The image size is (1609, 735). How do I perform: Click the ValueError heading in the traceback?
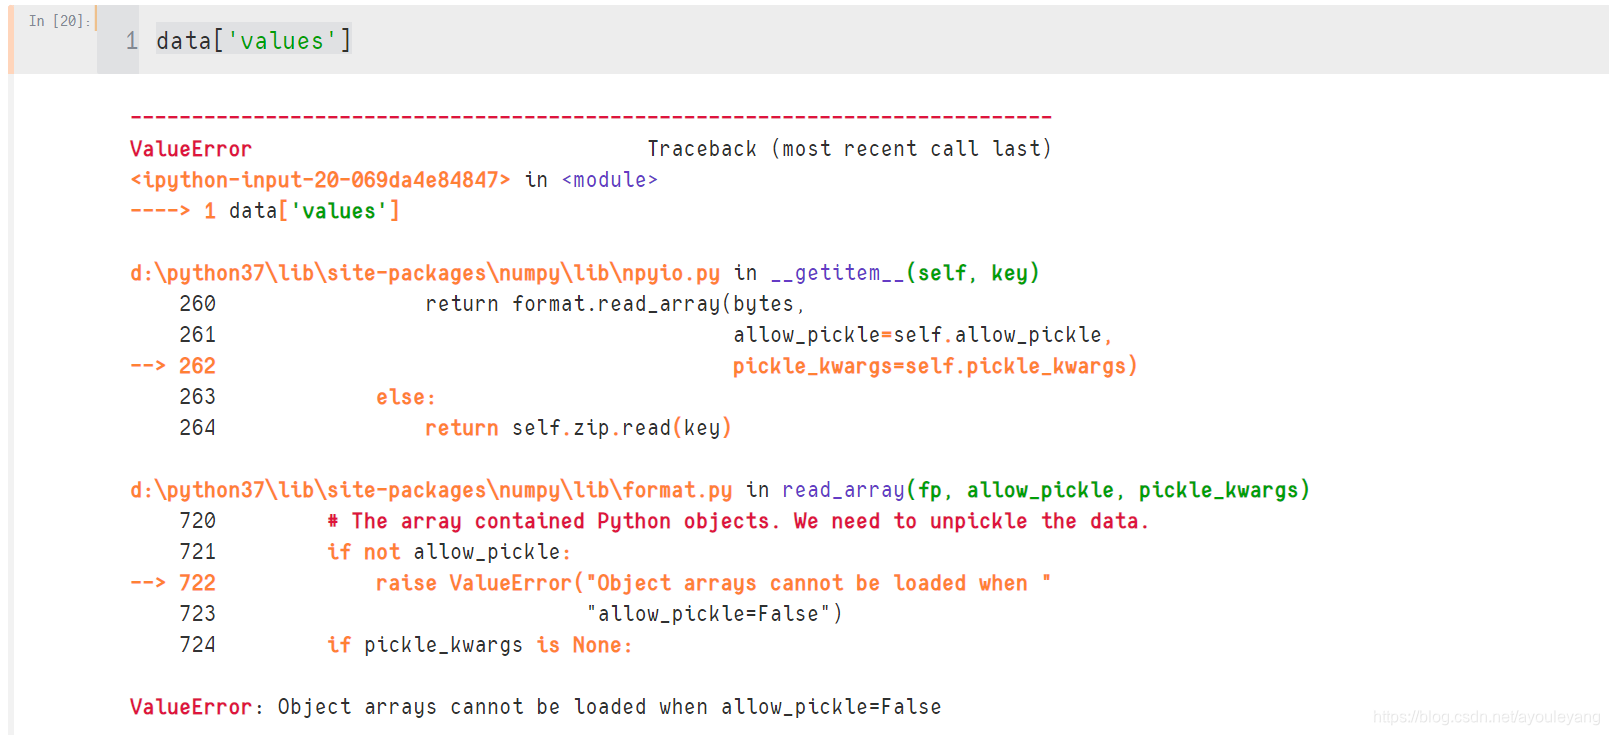pos(190,149)
